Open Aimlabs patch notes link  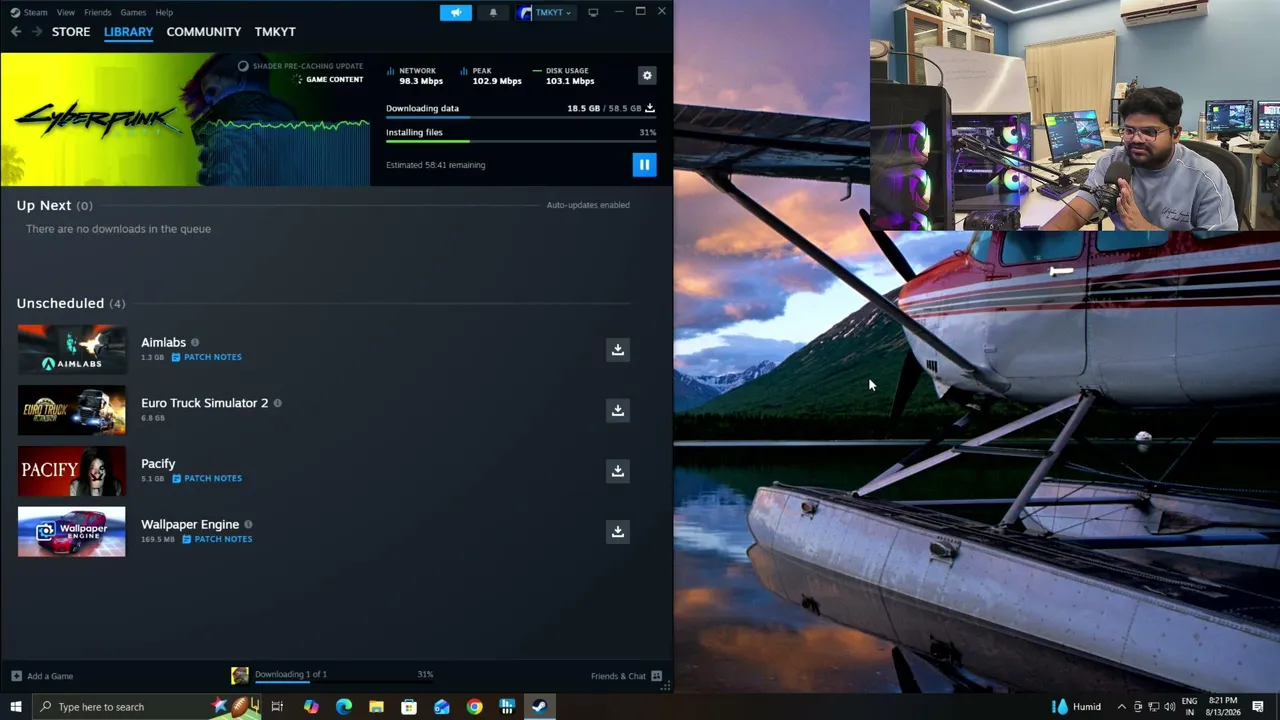click(x=206, y=357)
